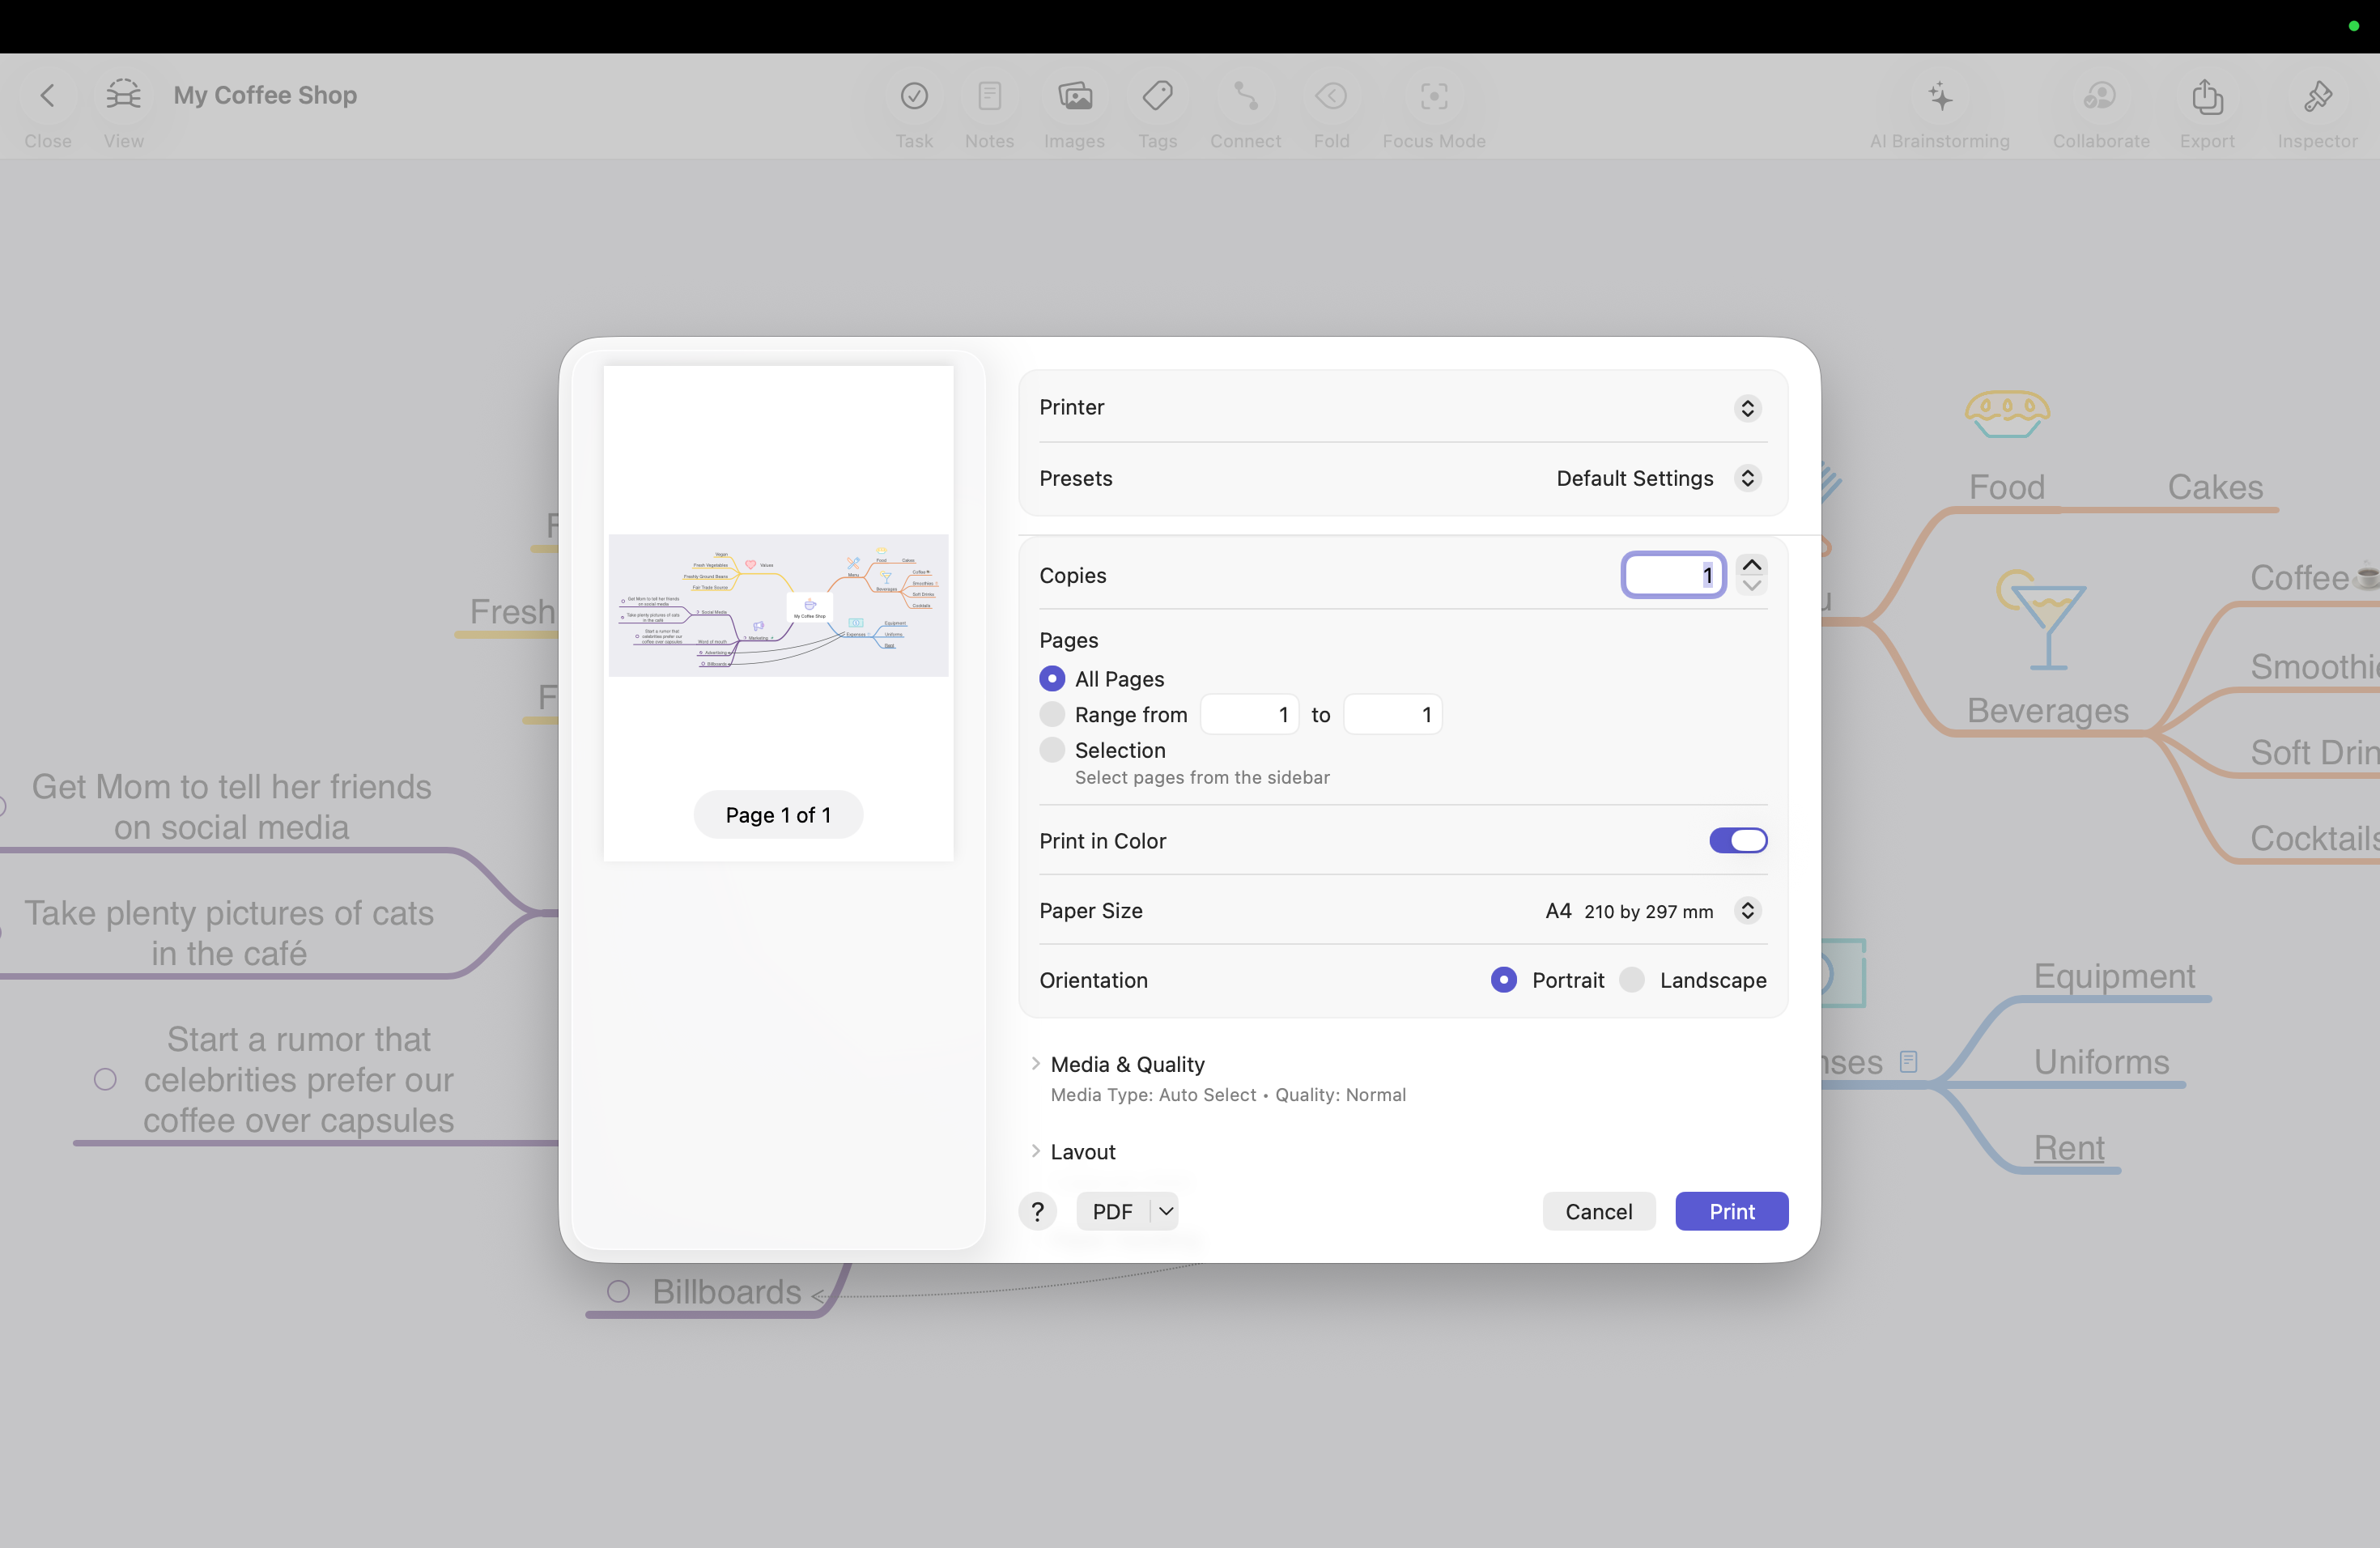
Task: Click the Beverages cocktail glass icon
Action: coord(2041,620)
